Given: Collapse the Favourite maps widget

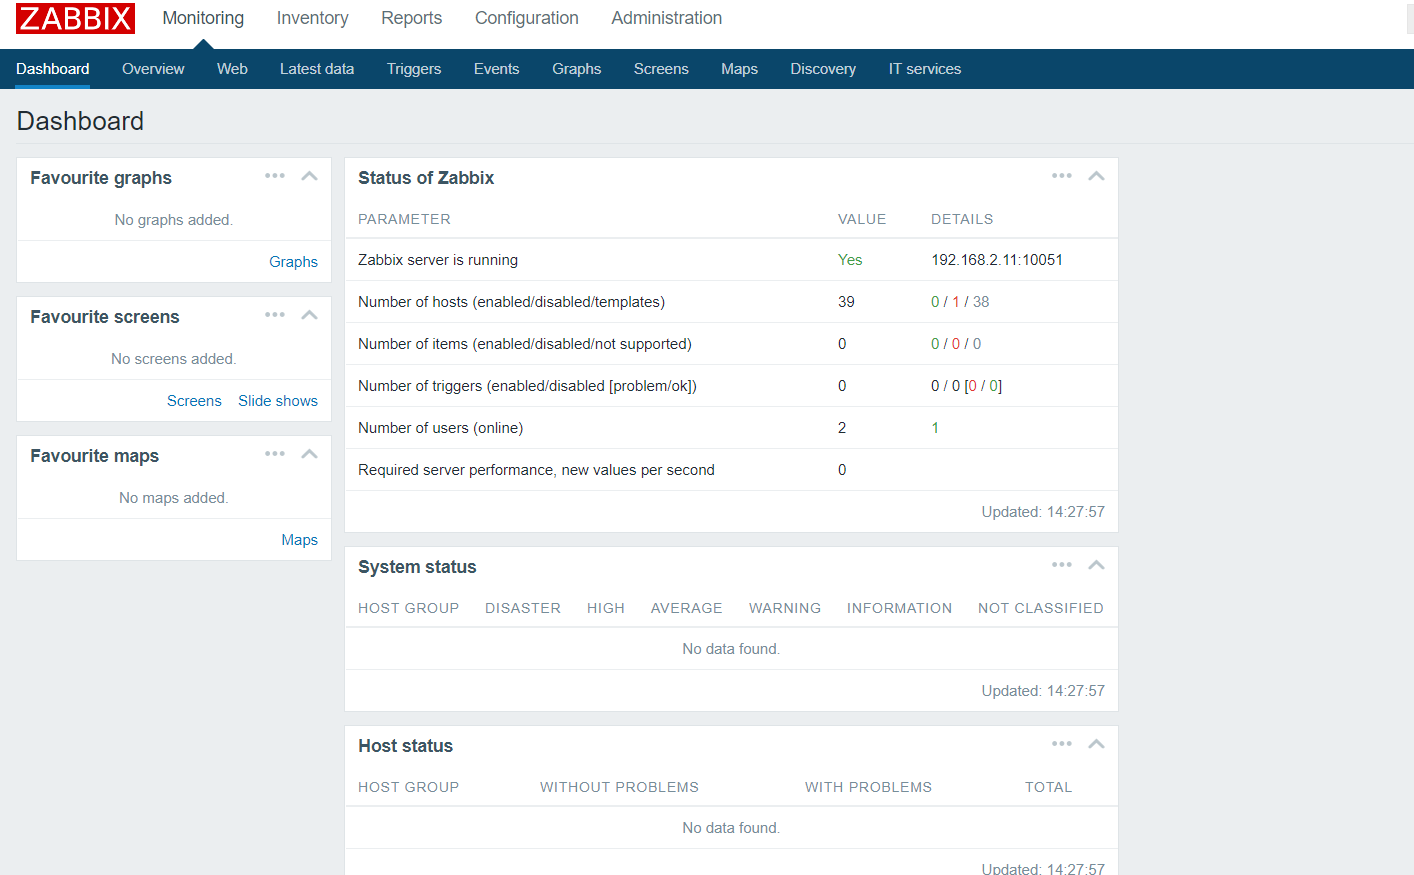Looking at the screenshot, I should [x=310, y=454].
